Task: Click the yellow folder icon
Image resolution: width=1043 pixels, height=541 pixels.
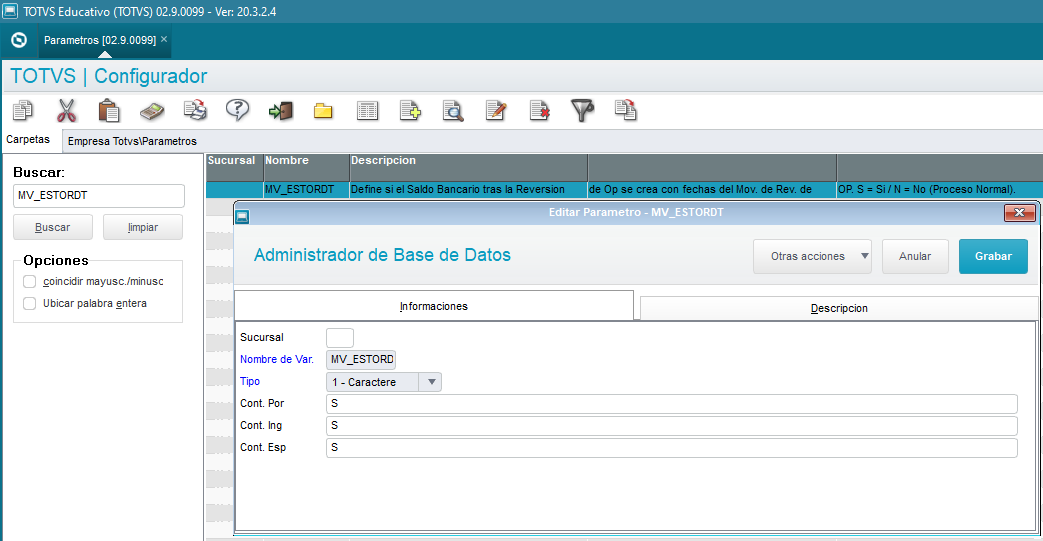Action: point(323,111)
